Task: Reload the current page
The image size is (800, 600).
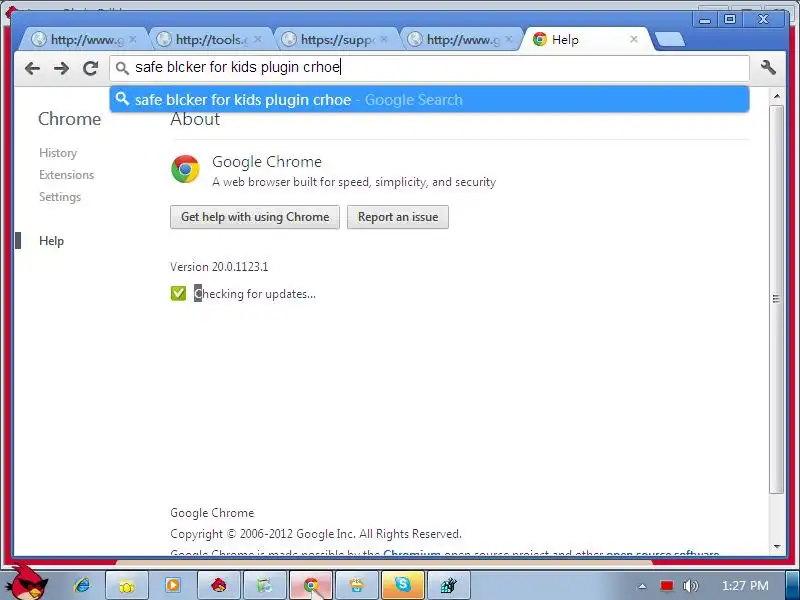Action: (x=91, y=68)
